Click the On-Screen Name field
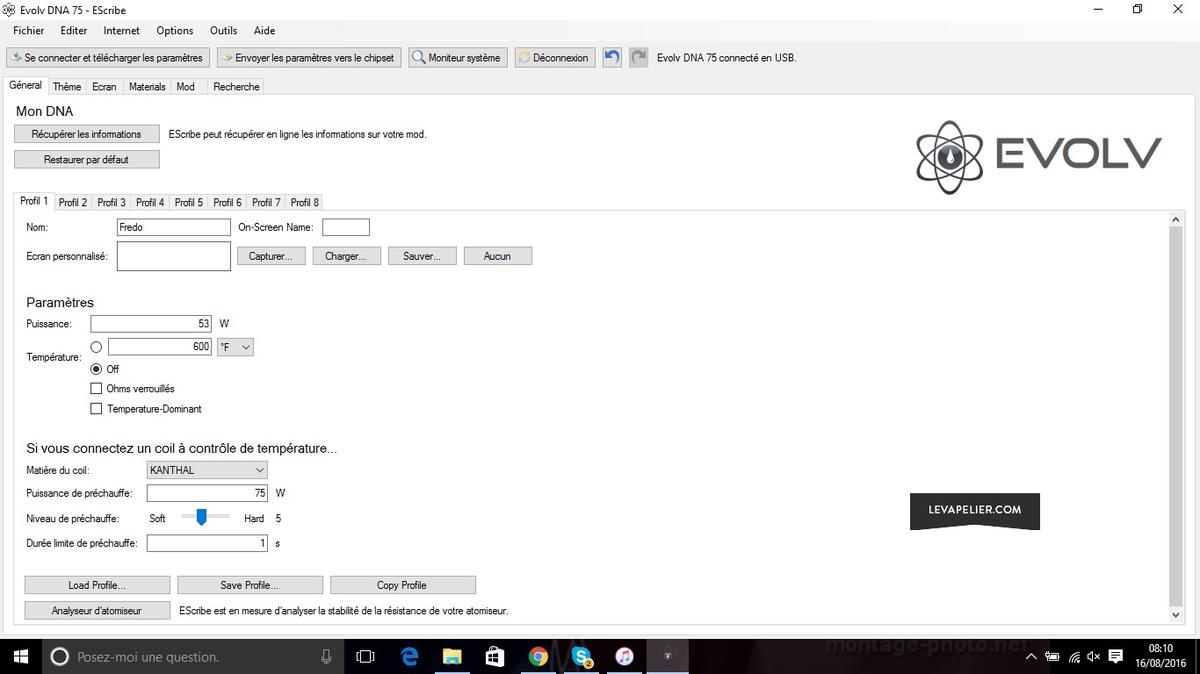Screen dimensions: 1200x674 coord(346,227)
